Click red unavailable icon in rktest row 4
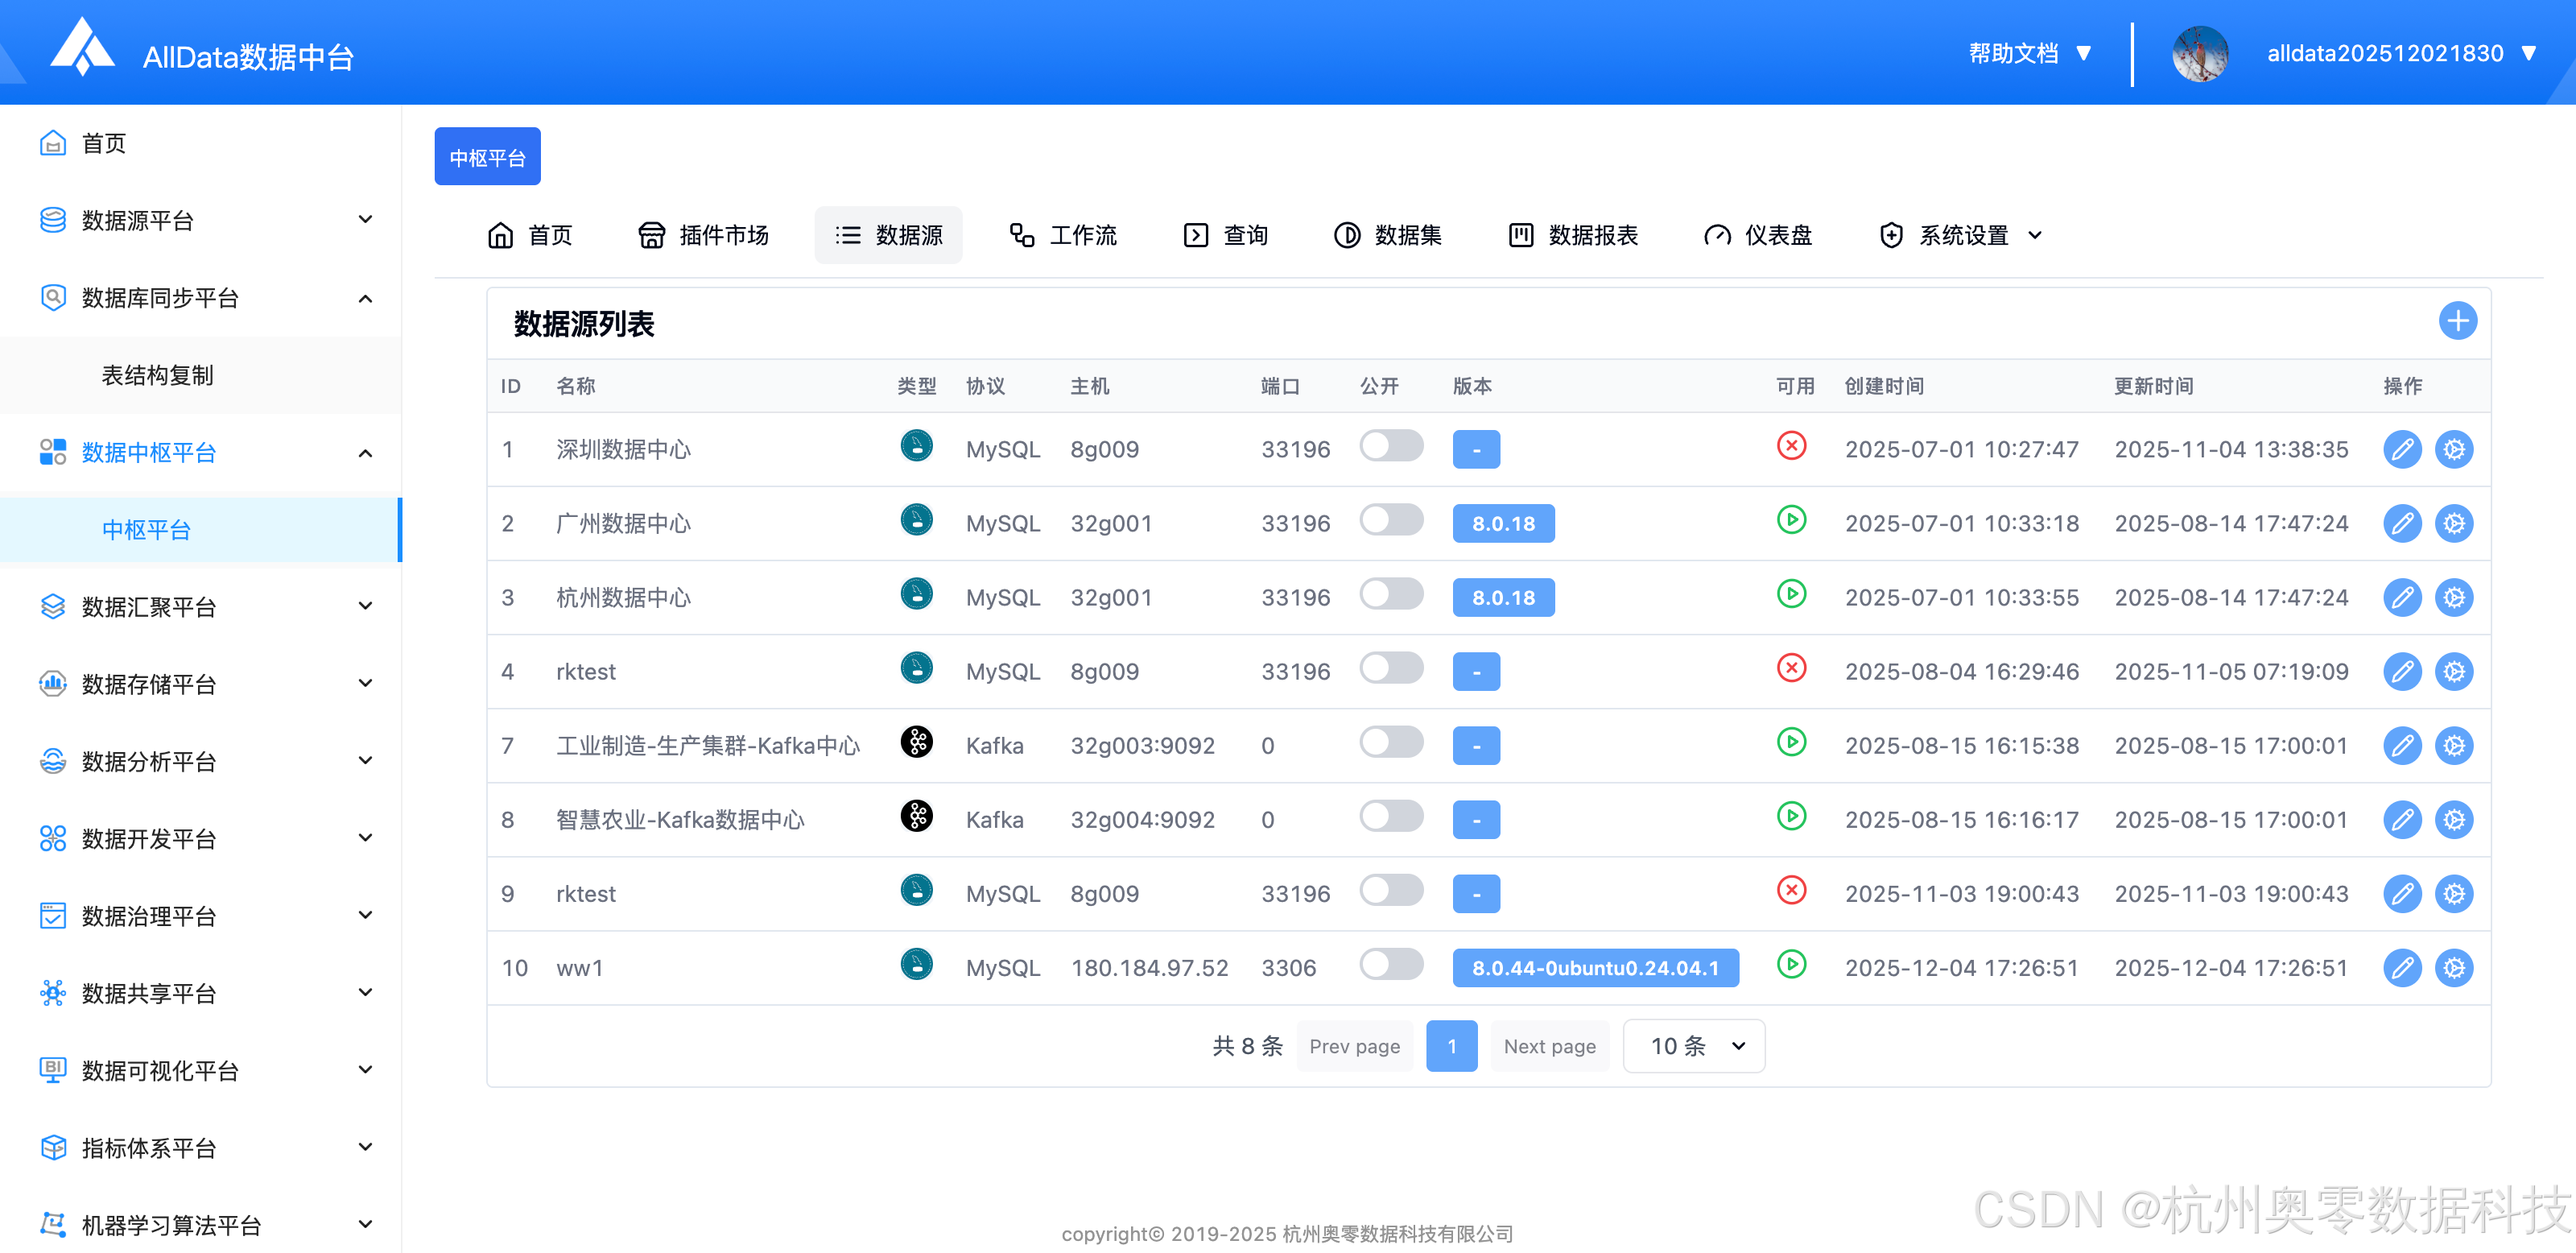The image size is (2576, 1253). coord(1791,668)
